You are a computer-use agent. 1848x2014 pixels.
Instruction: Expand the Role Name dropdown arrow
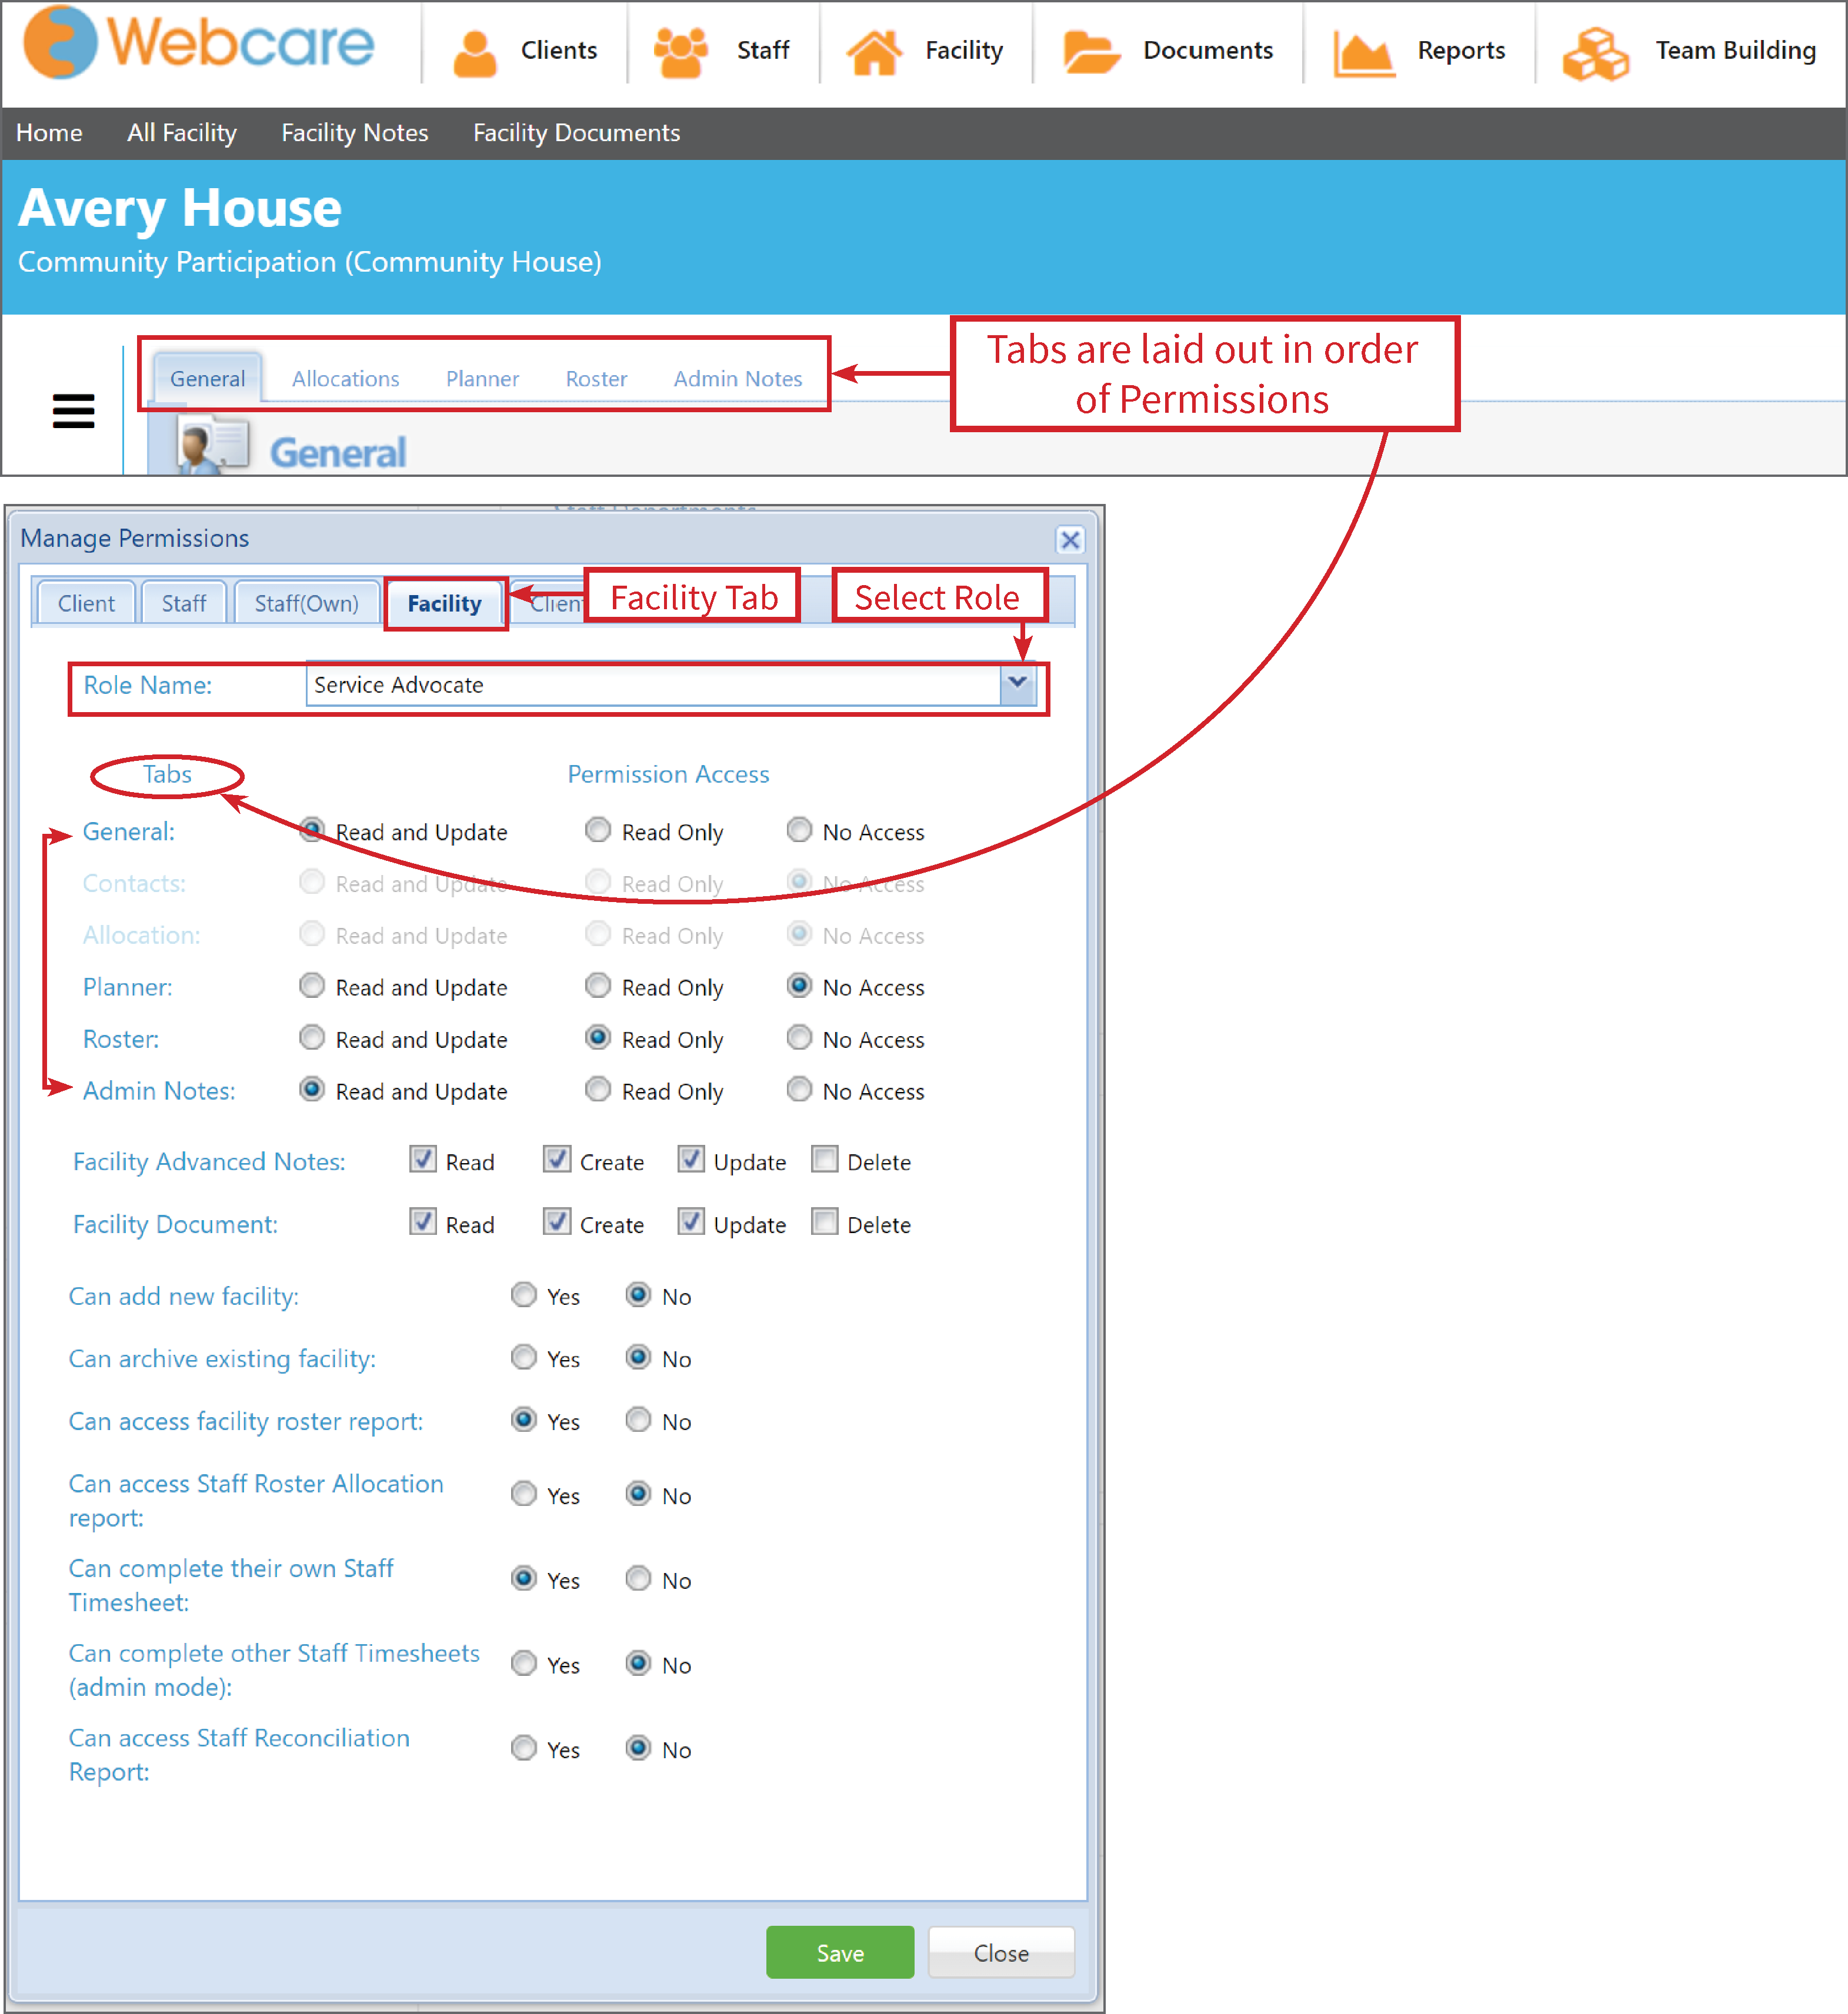[1017, 684]
